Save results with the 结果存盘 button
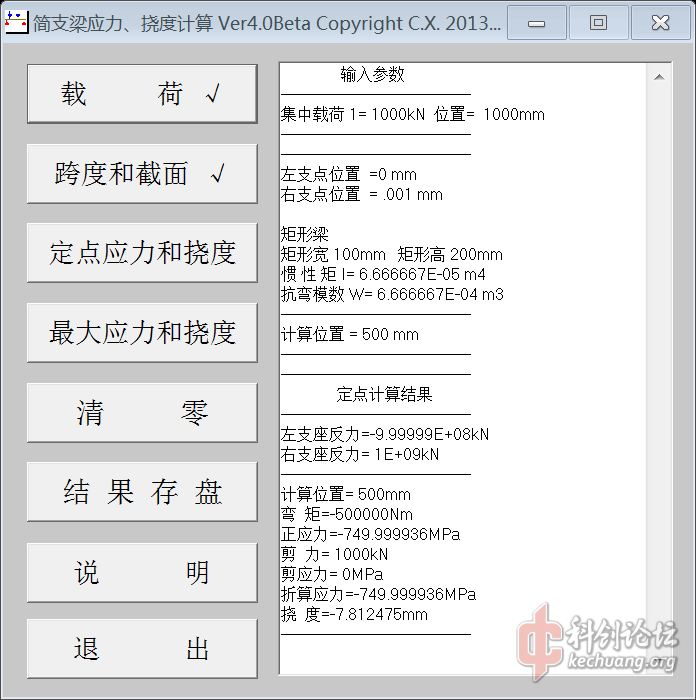The image size is (696, 700). pos(141,492)
